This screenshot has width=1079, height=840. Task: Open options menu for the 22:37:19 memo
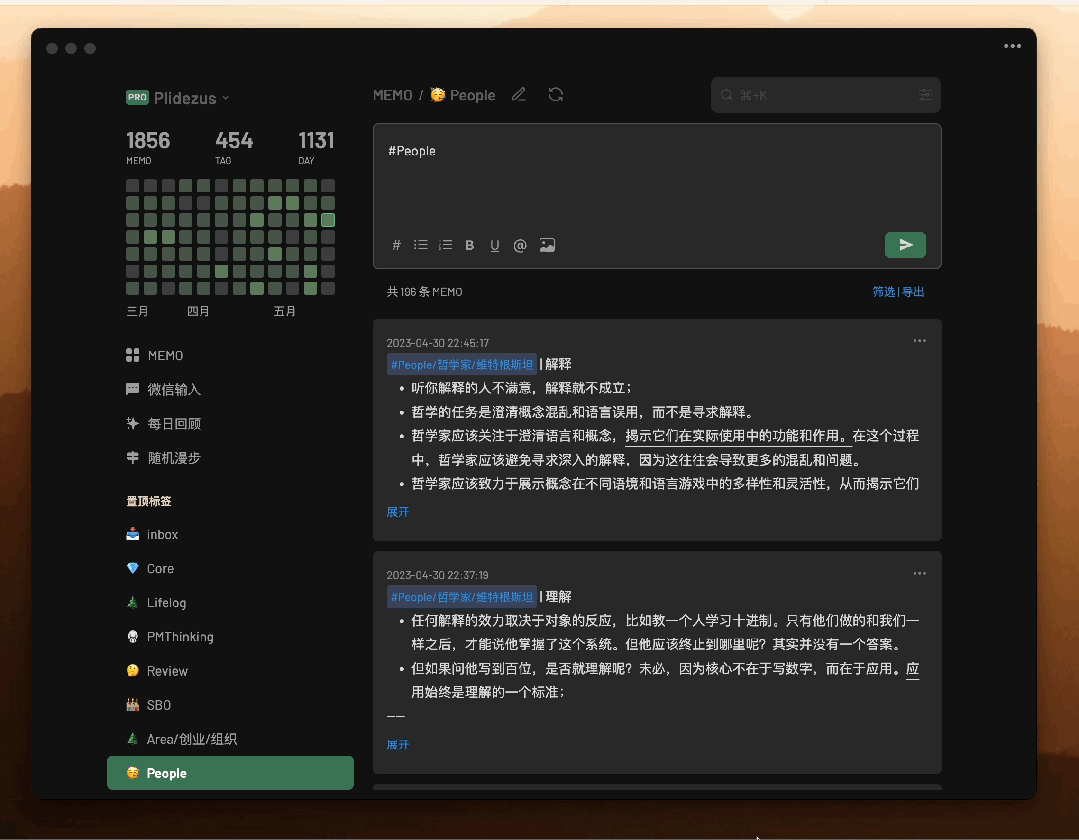point(919,574)
